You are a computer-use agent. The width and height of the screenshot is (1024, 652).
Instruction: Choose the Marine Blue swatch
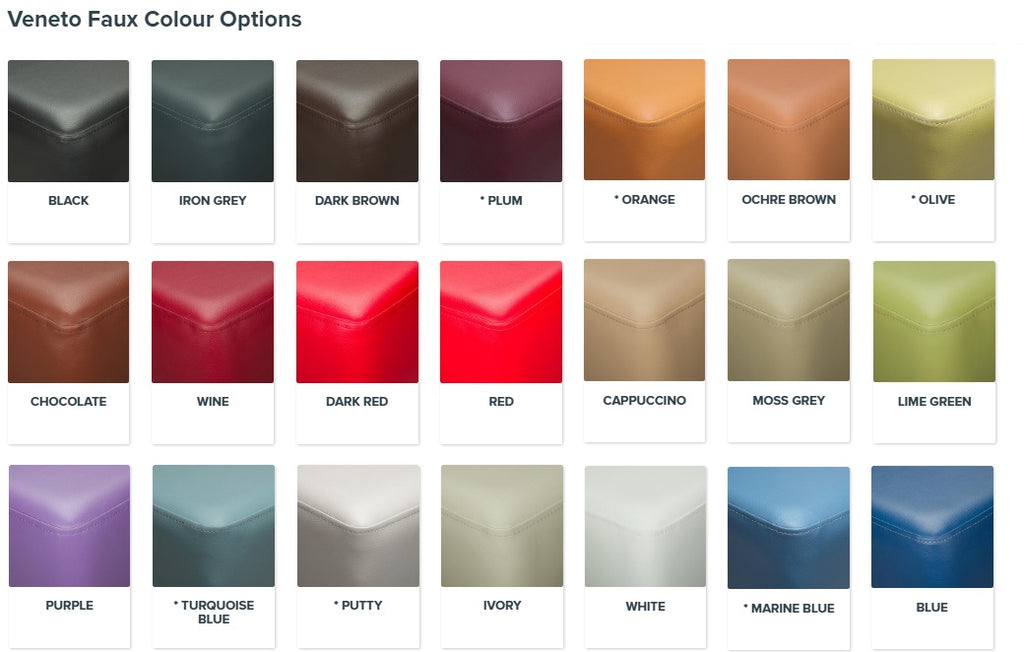click(789, 528)
